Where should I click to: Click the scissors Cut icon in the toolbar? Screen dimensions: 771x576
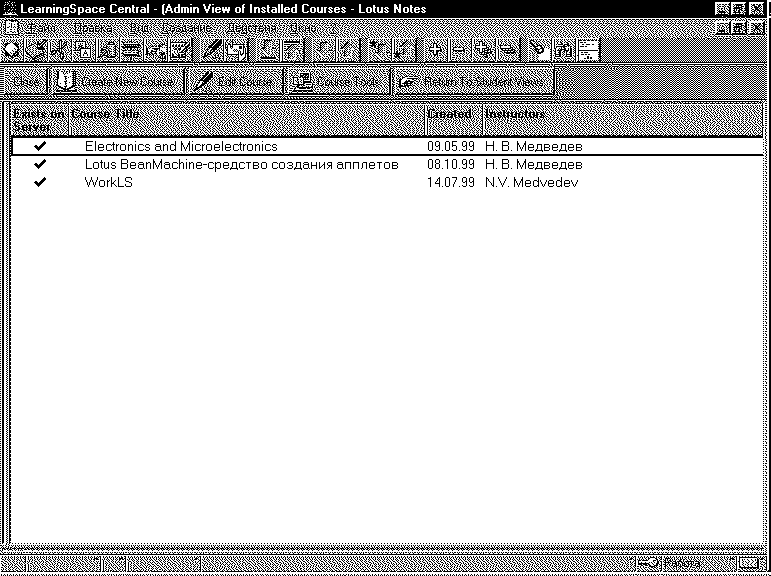coord(60,50)
